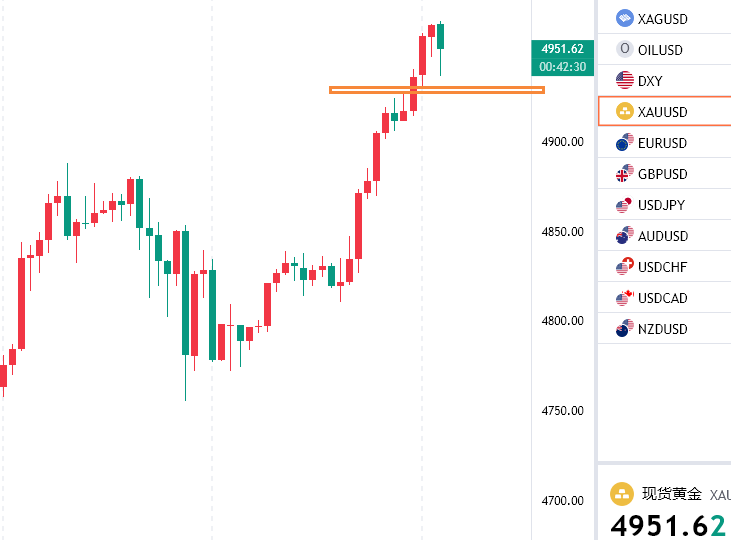This screenshot has height=540, width=731.
Task: Click the USDJPY flag icon
Action: point(625,205)
